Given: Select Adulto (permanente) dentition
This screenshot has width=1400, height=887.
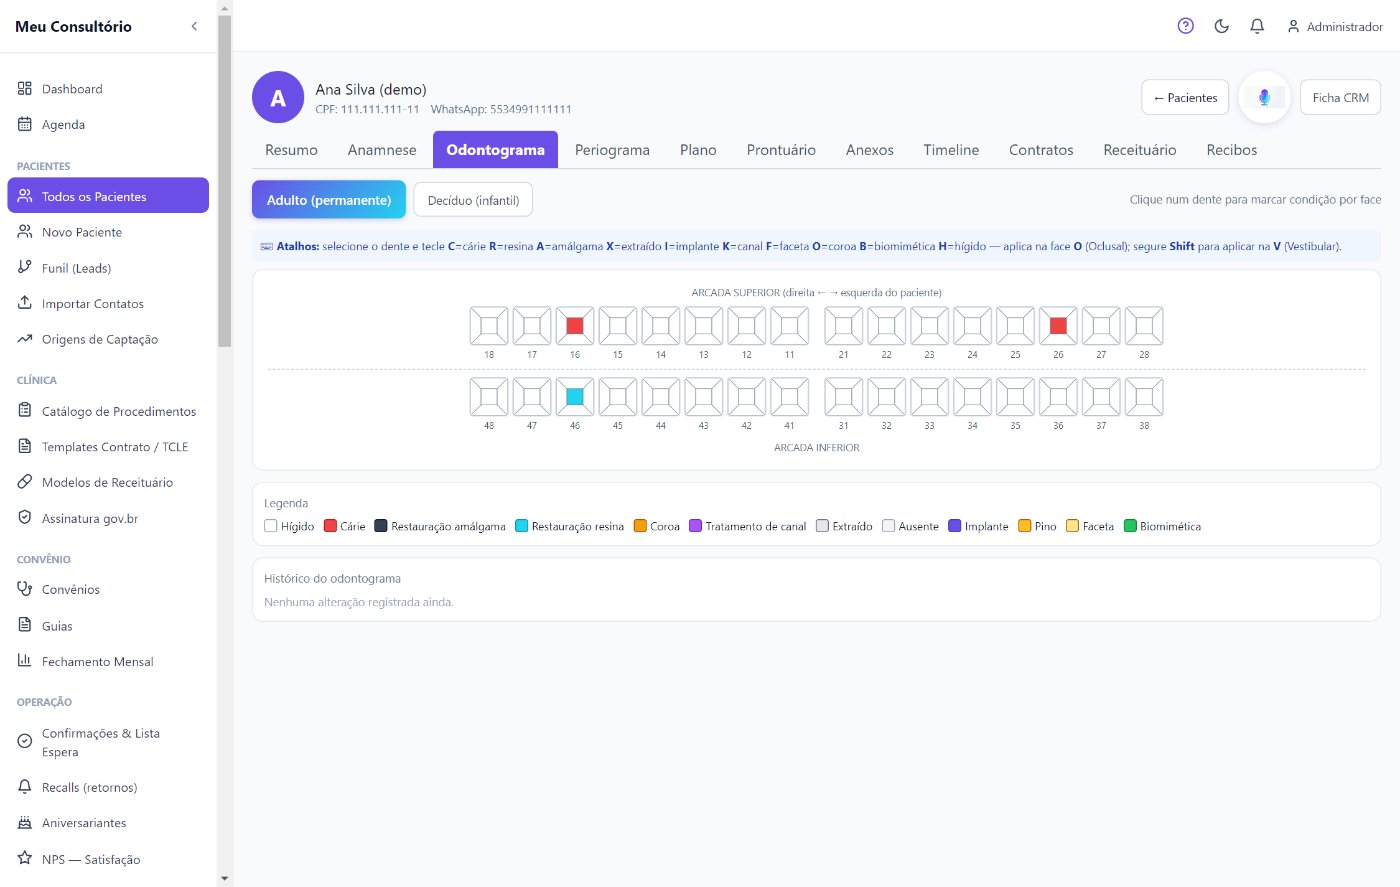Looking at the screenshot, I should tap(329, 200).
